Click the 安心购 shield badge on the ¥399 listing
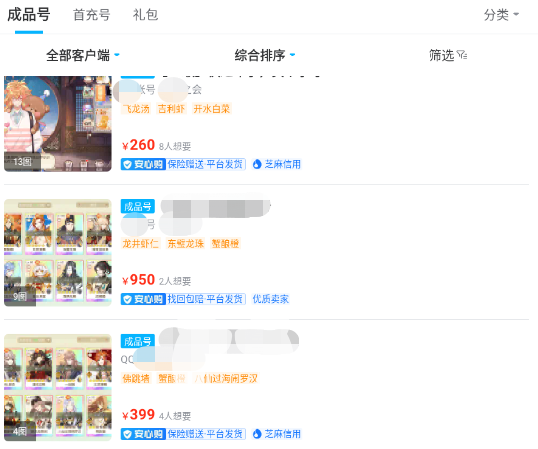The height and width of the screenshot is (449, 538). [143, 434]
